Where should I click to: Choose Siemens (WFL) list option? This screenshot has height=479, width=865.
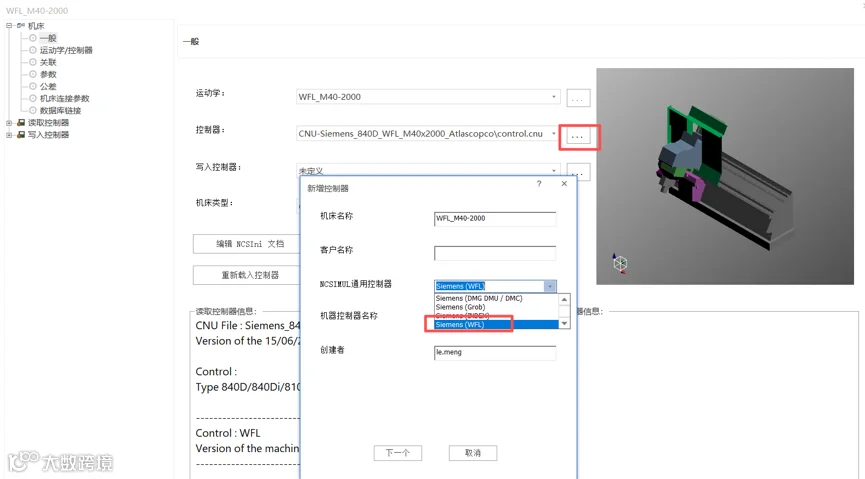click(x=496, y=324)
